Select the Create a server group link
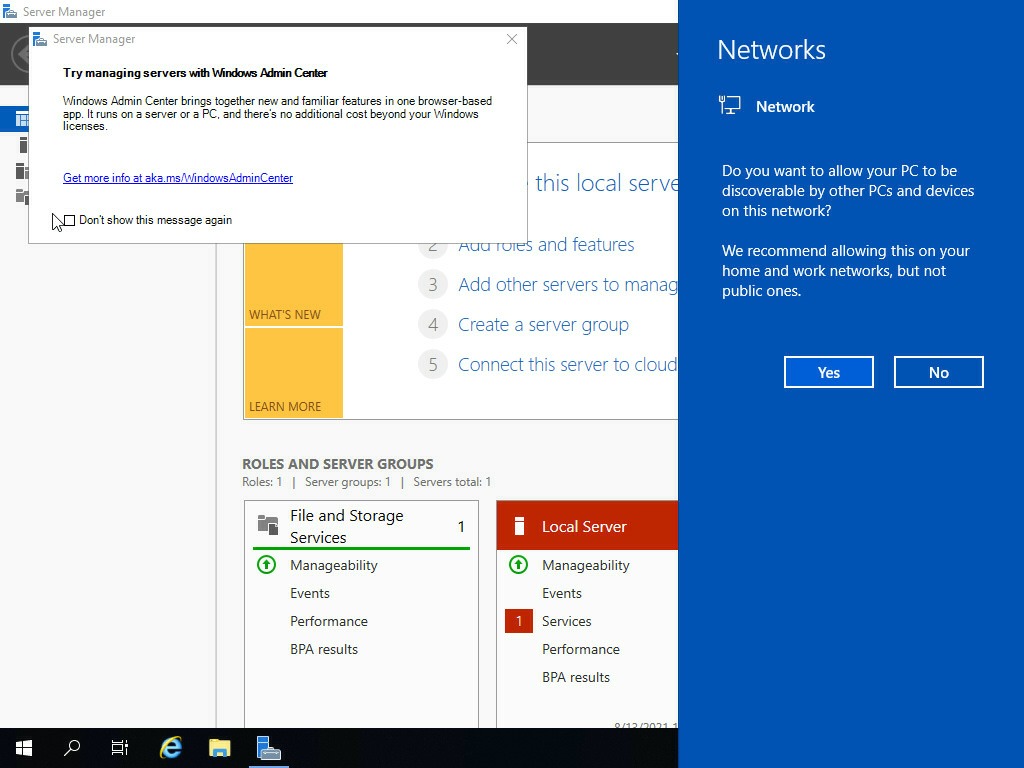The image size is (1024, 768). click(543, 325)
